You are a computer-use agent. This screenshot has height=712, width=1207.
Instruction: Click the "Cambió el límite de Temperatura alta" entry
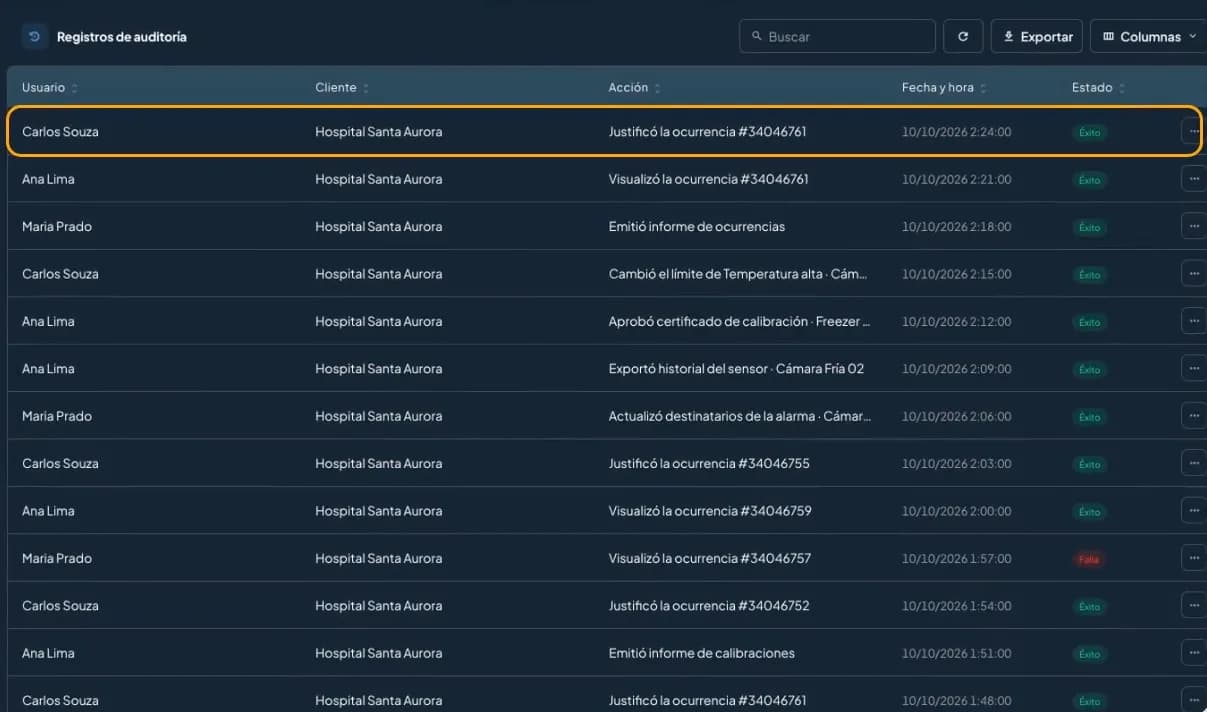pos(738,274)
